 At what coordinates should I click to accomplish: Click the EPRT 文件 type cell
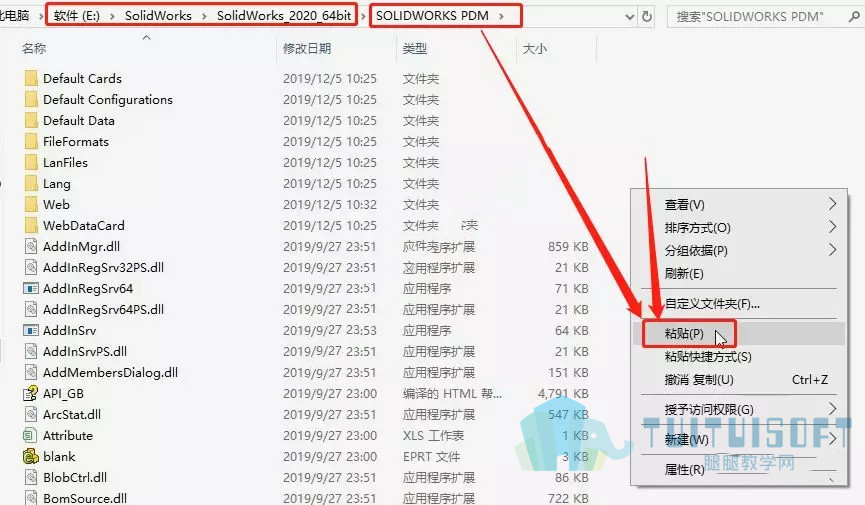(431, 456)
